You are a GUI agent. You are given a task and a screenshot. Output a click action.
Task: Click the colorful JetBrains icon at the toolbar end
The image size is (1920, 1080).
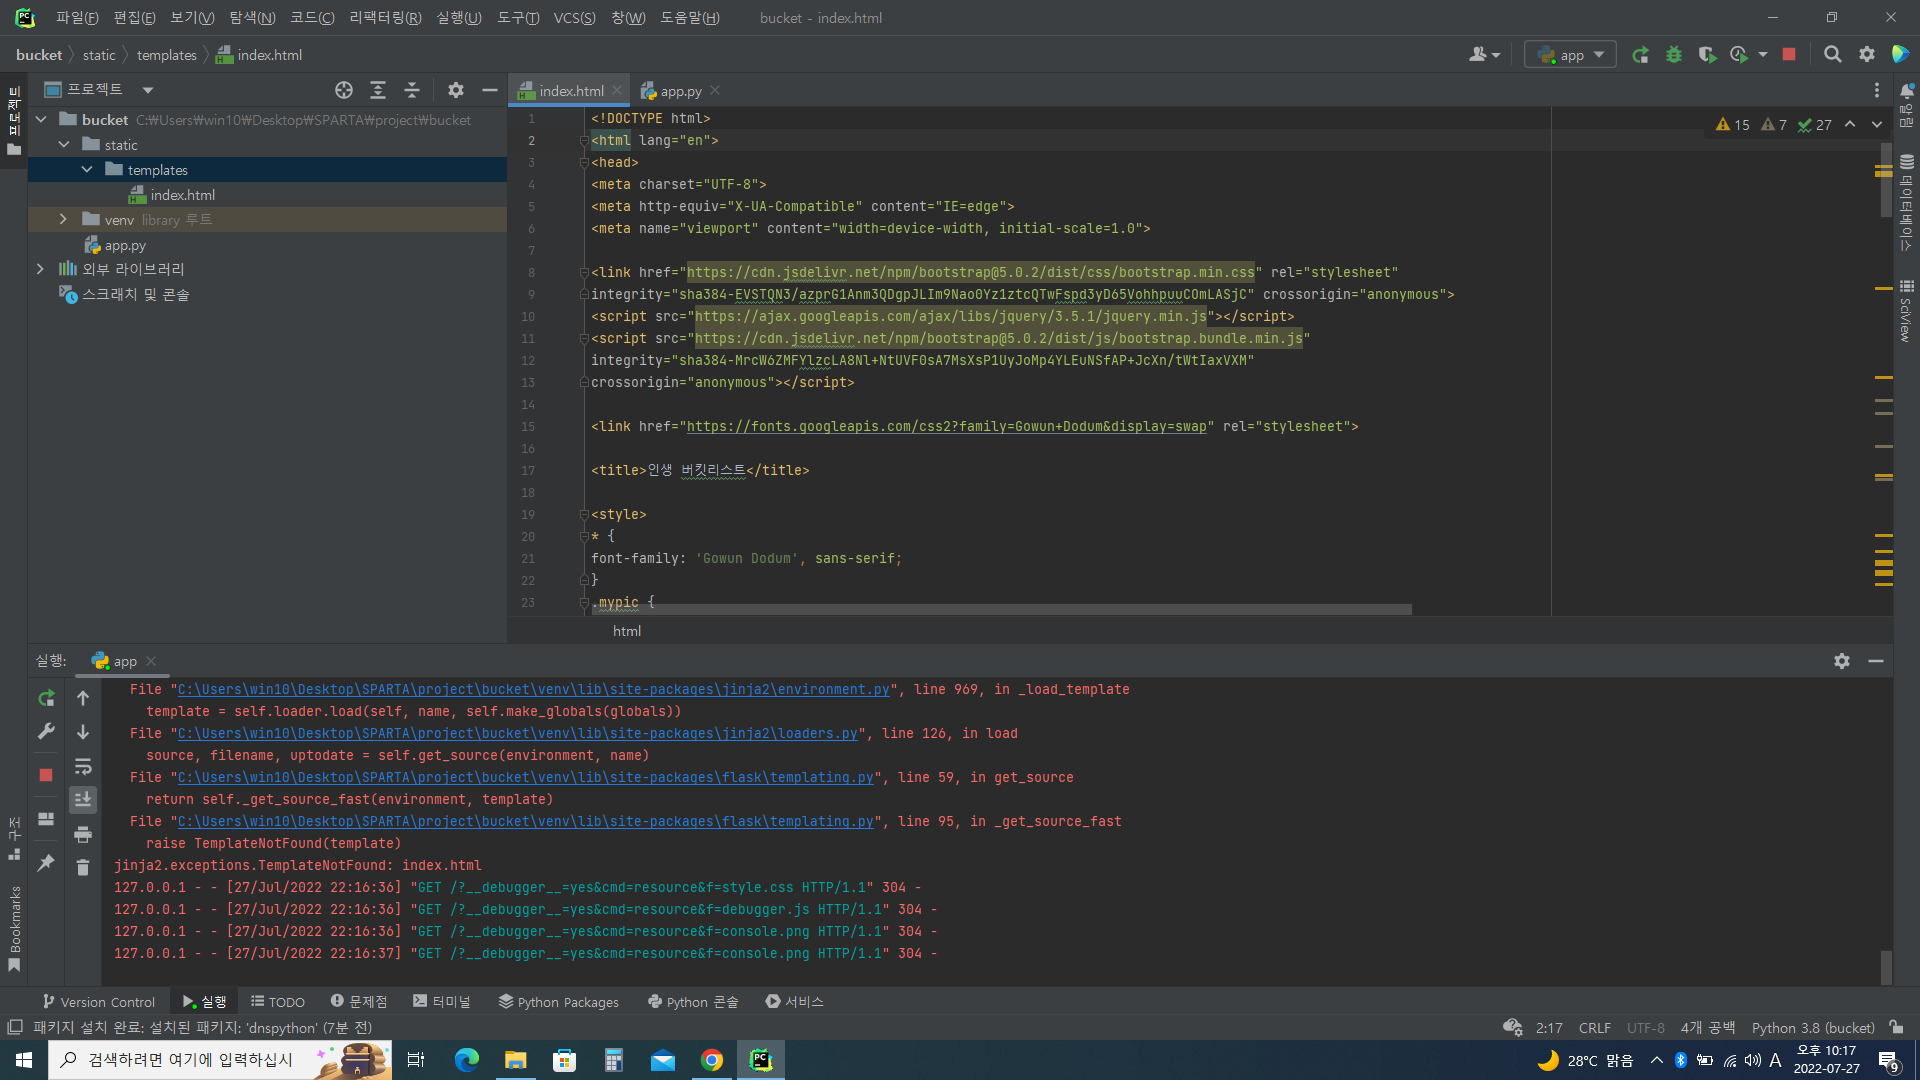click(x=1900, y=55)
